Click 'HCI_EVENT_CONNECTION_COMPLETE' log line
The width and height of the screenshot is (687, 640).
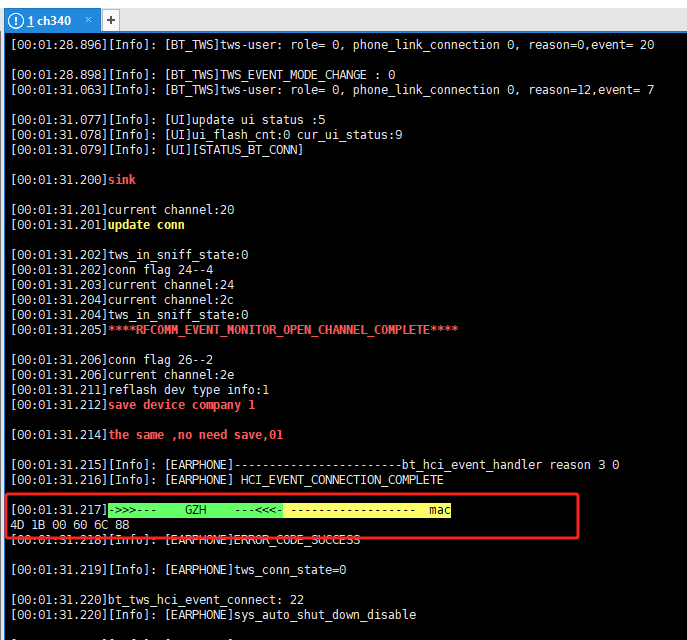coord(227,480)
